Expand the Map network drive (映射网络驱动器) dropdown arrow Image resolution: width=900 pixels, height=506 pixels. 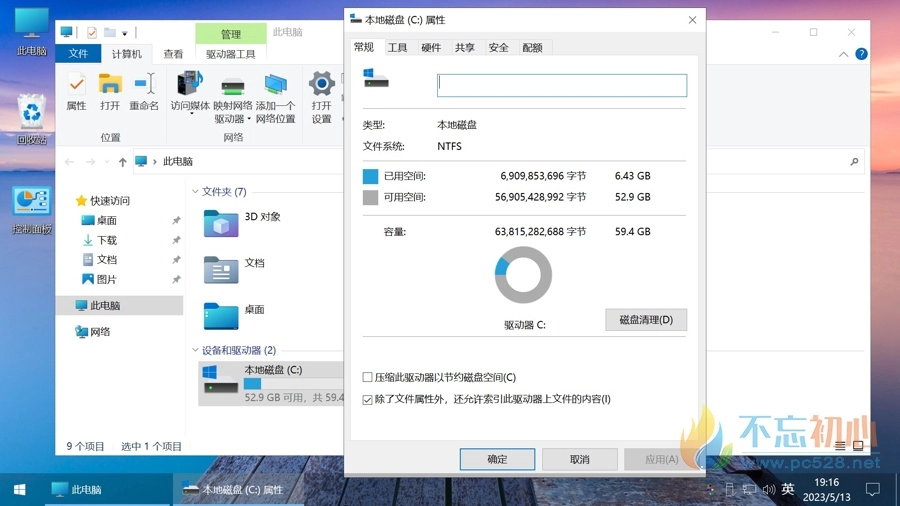click(x=249, y=119)
